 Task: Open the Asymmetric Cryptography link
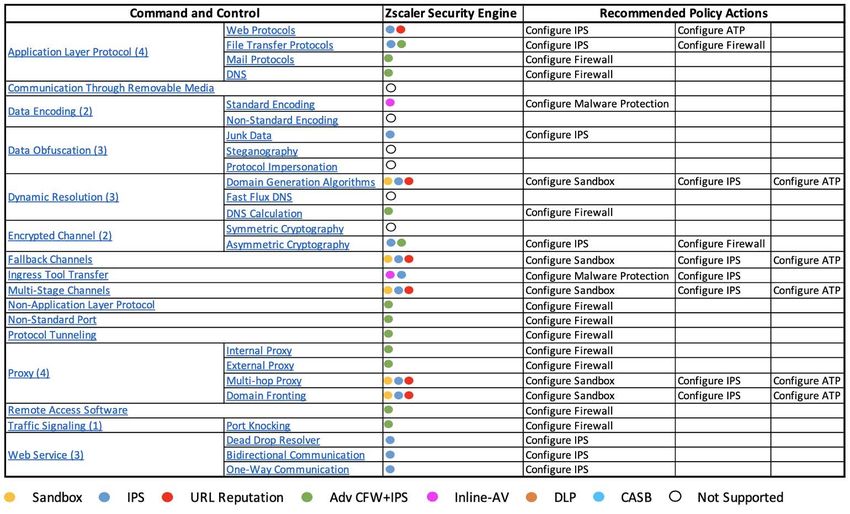(288, 245)
